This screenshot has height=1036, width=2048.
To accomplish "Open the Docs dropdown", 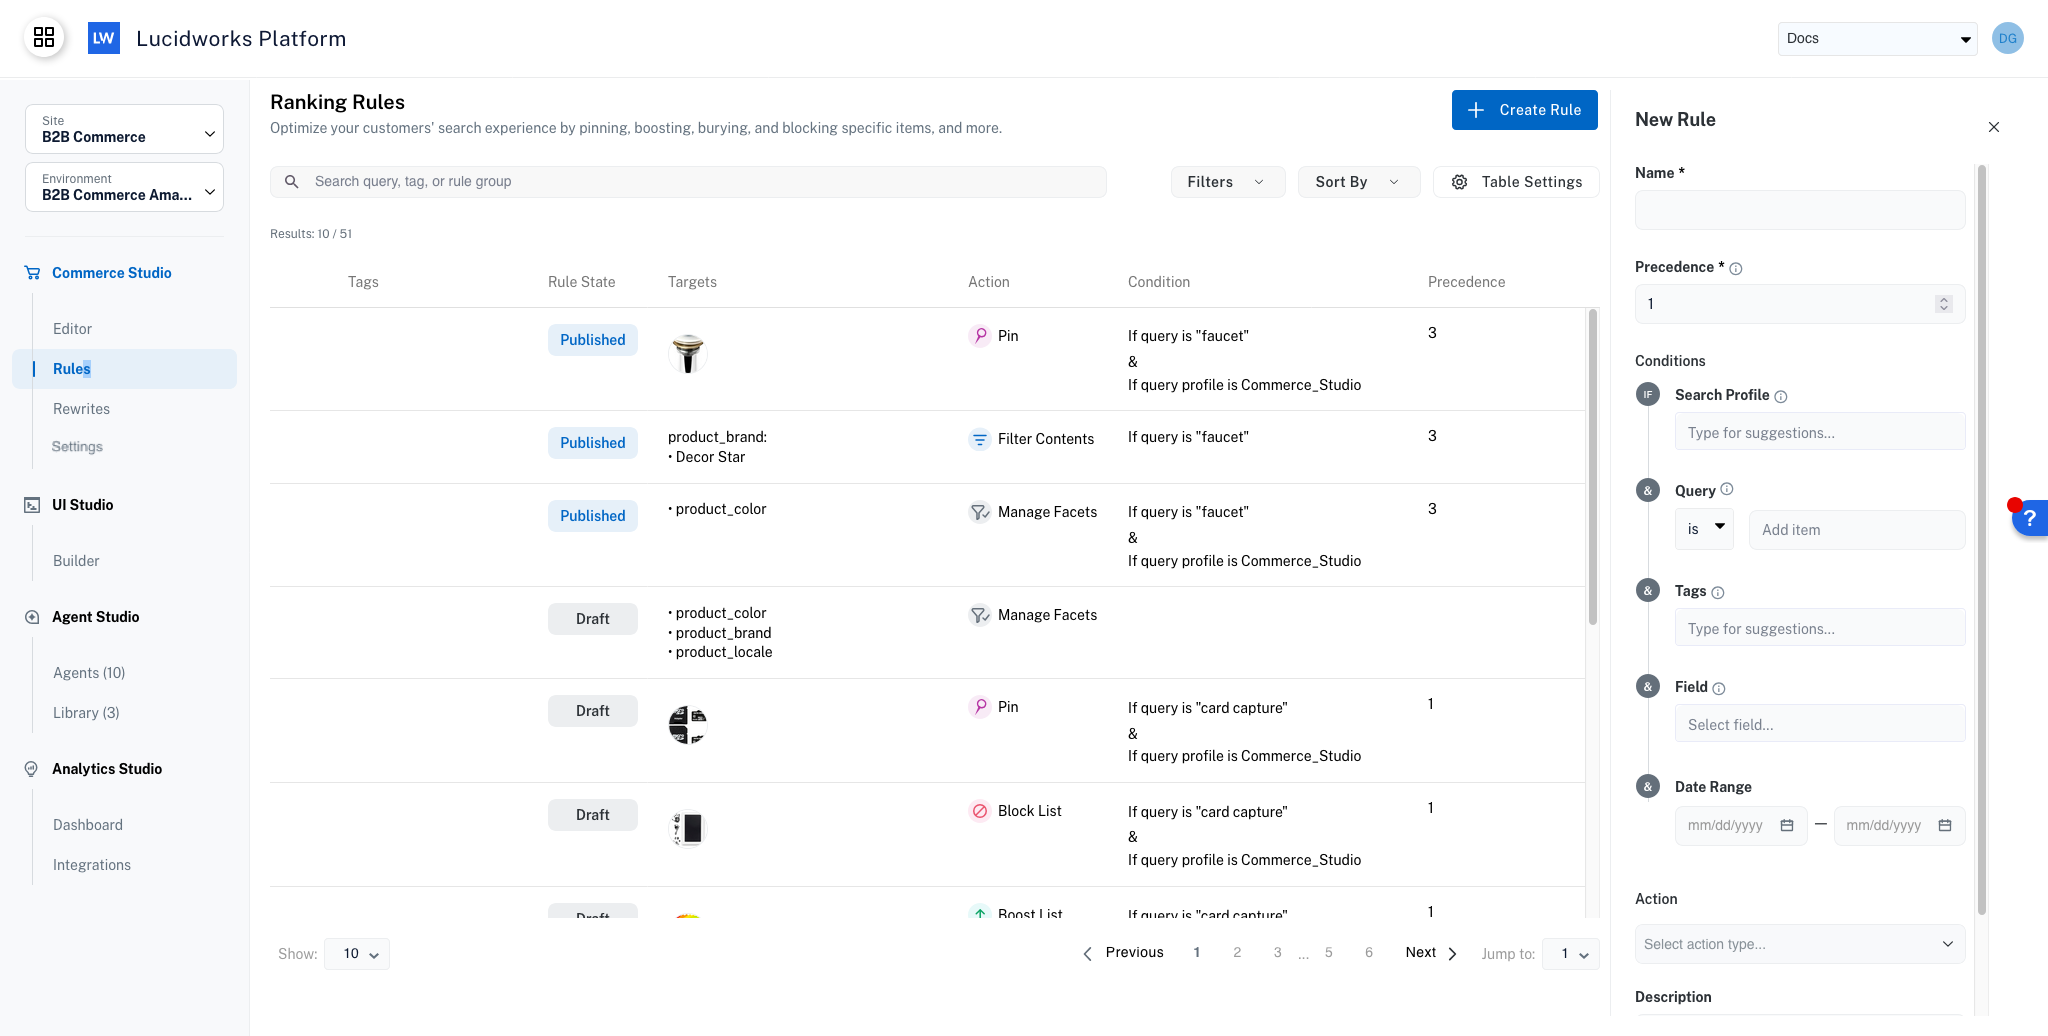I will coord(1877,38).
